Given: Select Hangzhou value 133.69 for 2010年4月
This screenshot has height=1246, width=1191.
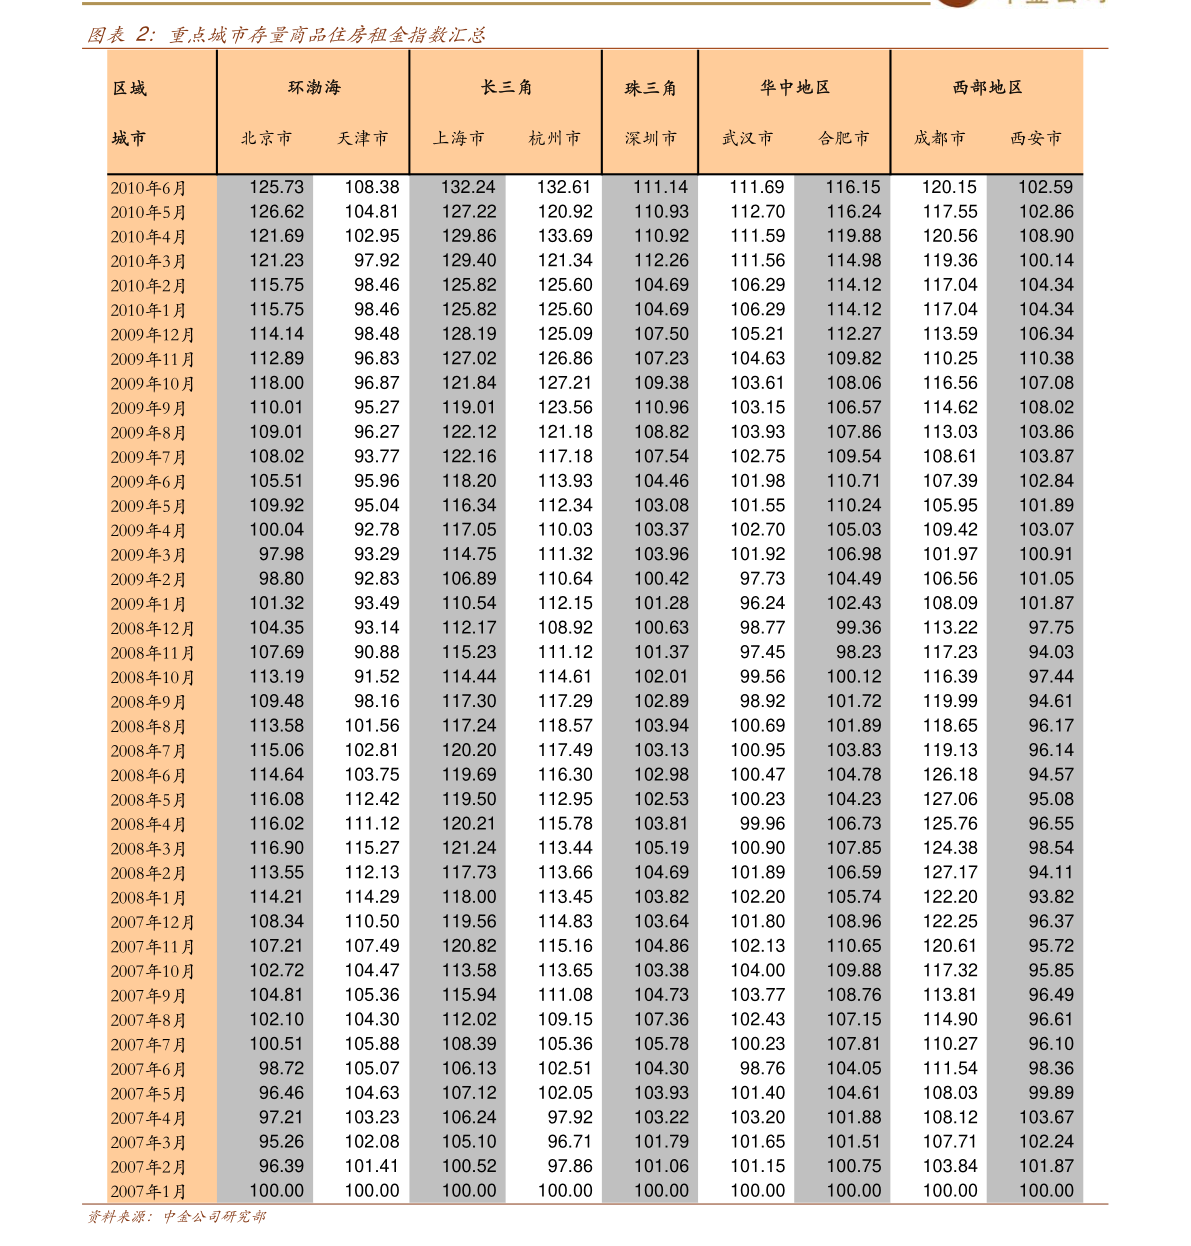Looking at the screenshot, I should pos(565,236).
